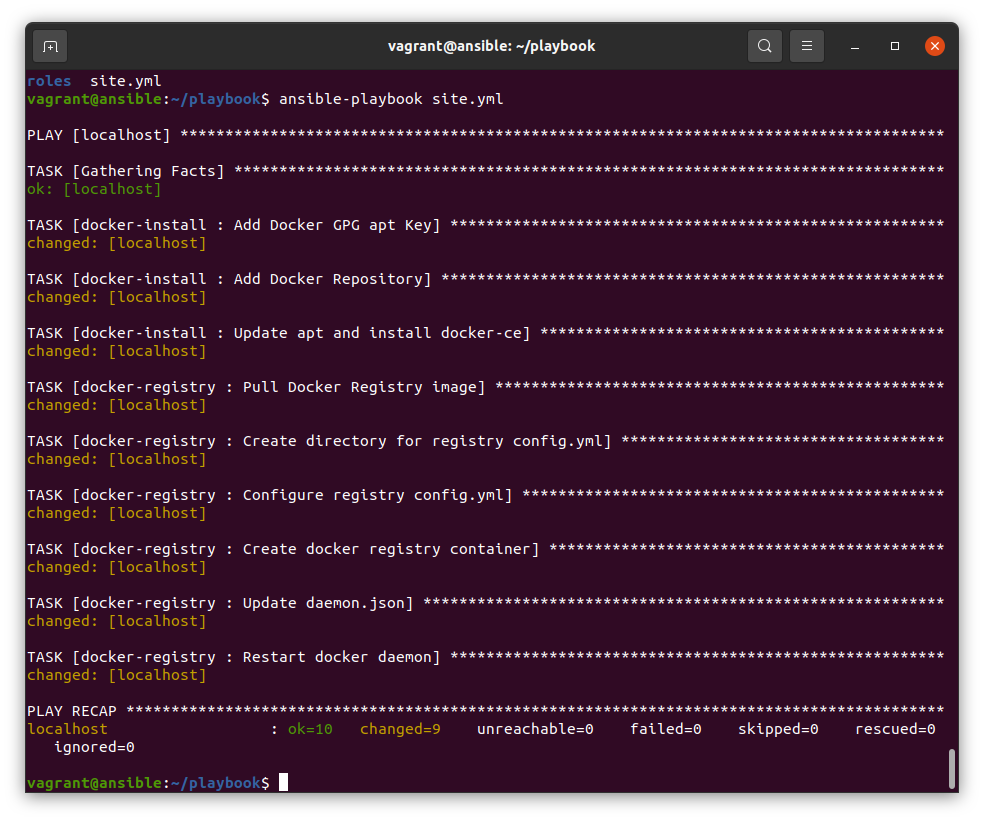Screen dimensions: 984x821
Task: Click 'changed: [localhost]' under Add Docker GPG apt Key
Action: point(117,243)
